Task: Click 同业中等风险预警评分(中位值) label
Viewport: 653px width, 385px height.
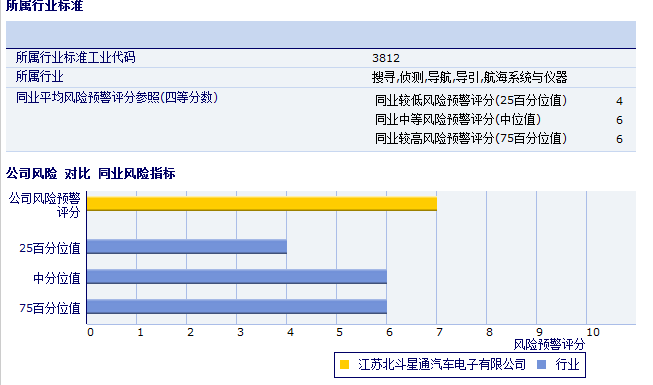Action: [458, 120]
